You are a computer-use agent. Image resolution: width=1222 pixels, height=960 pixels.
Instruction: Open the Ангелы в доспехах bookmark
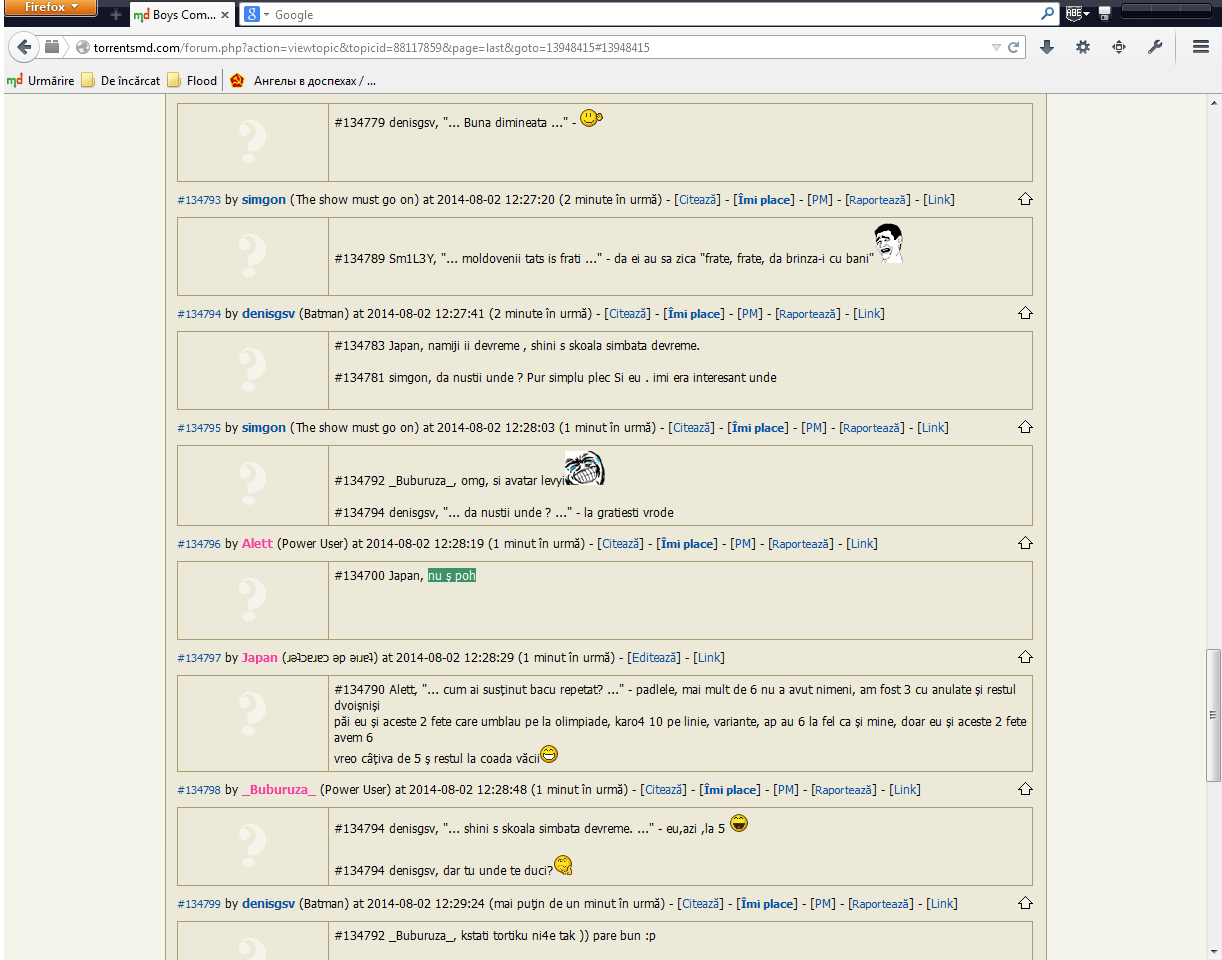coord(303,81)
